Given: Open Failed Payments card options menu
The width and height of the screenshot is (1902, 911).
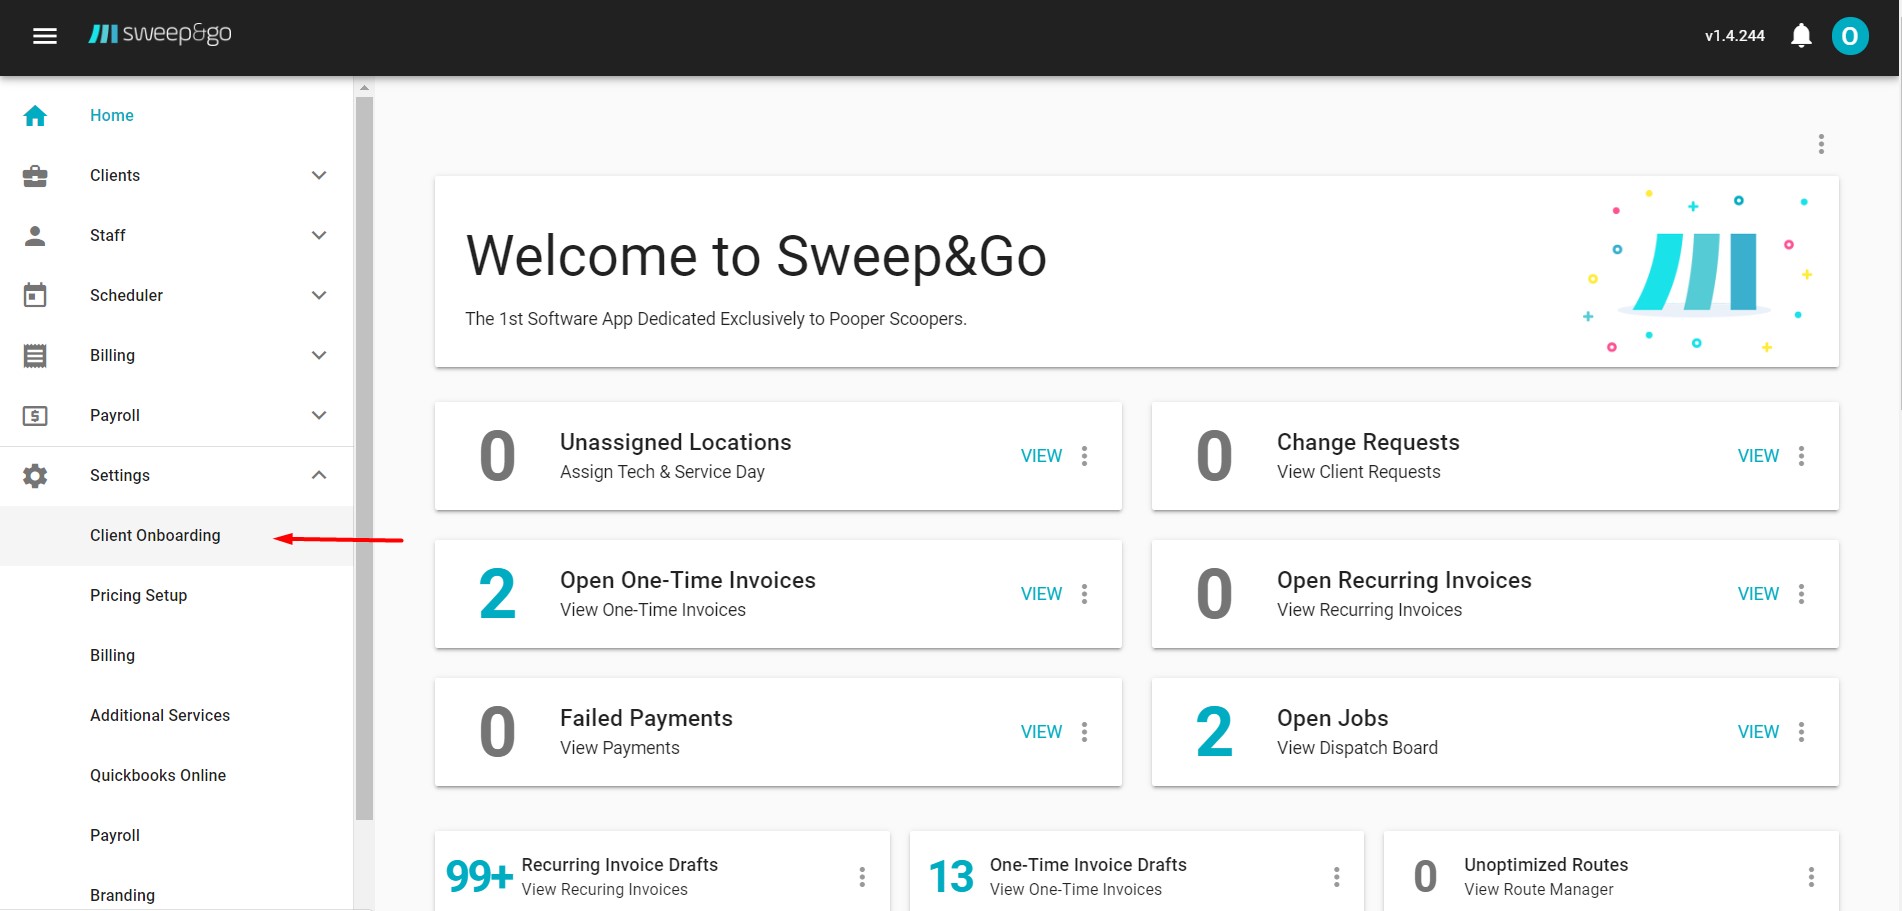Looking at the screenshot, I should point(1084,732).
